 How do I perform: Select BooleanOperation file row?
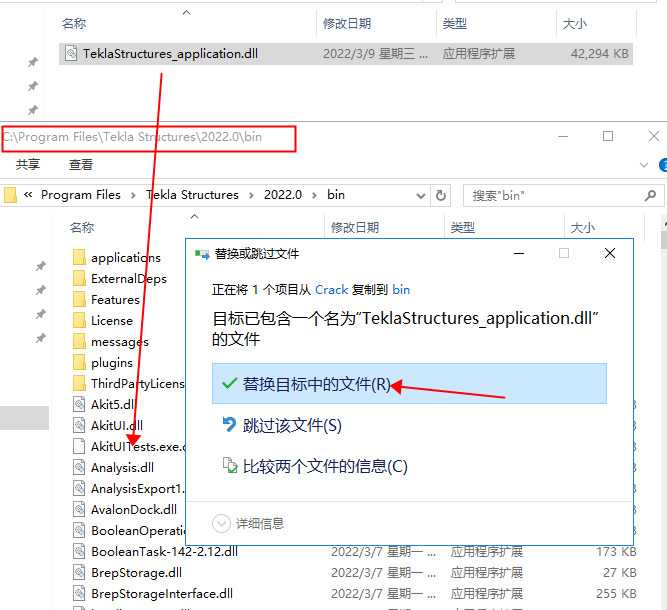tap(138, 530)
